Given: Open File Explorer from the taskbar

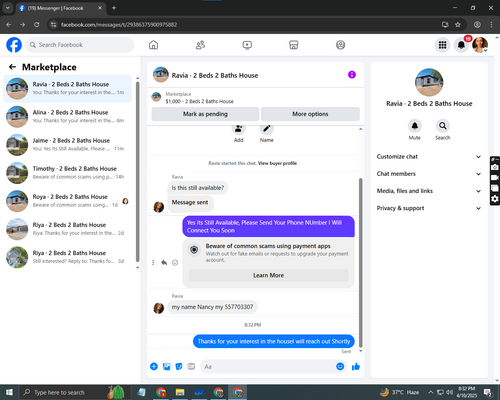Looking at the screenshot, I should pos(180,392).
